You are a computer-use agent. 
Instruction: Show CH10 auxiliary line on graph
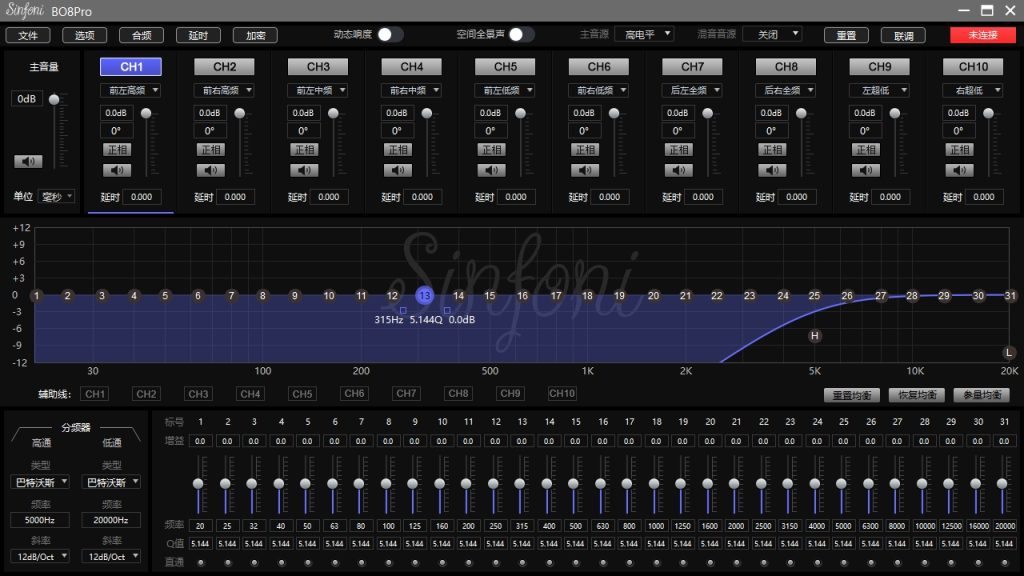562,394
